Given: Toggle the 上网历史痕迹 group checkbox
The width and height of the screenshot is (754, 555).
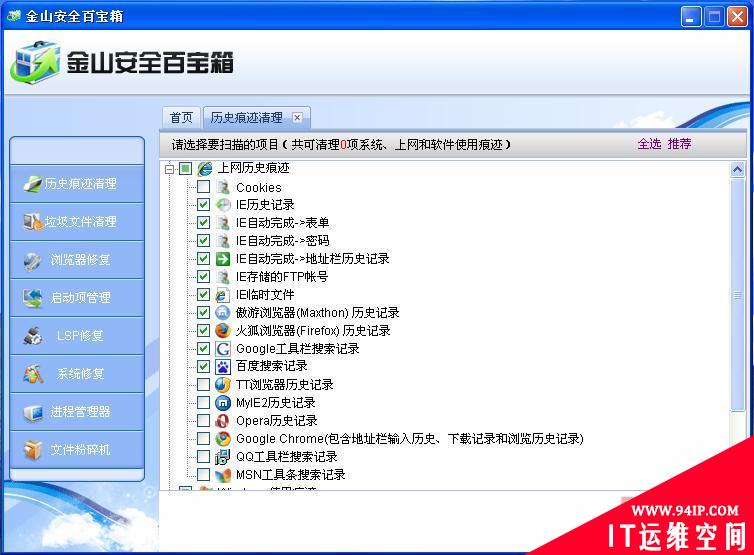Looking at the screenshot, I should click(186, 169).
